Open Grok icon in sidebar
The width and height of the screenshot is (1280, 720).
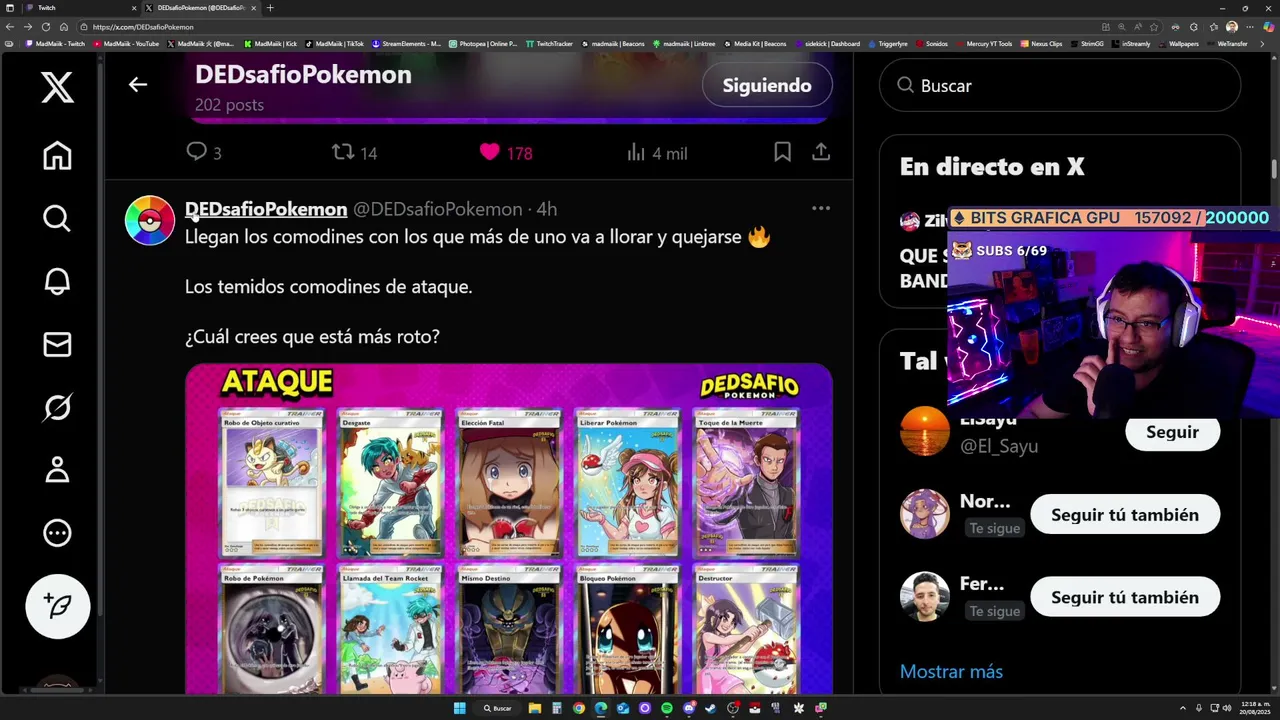click(x=57, y=407)
